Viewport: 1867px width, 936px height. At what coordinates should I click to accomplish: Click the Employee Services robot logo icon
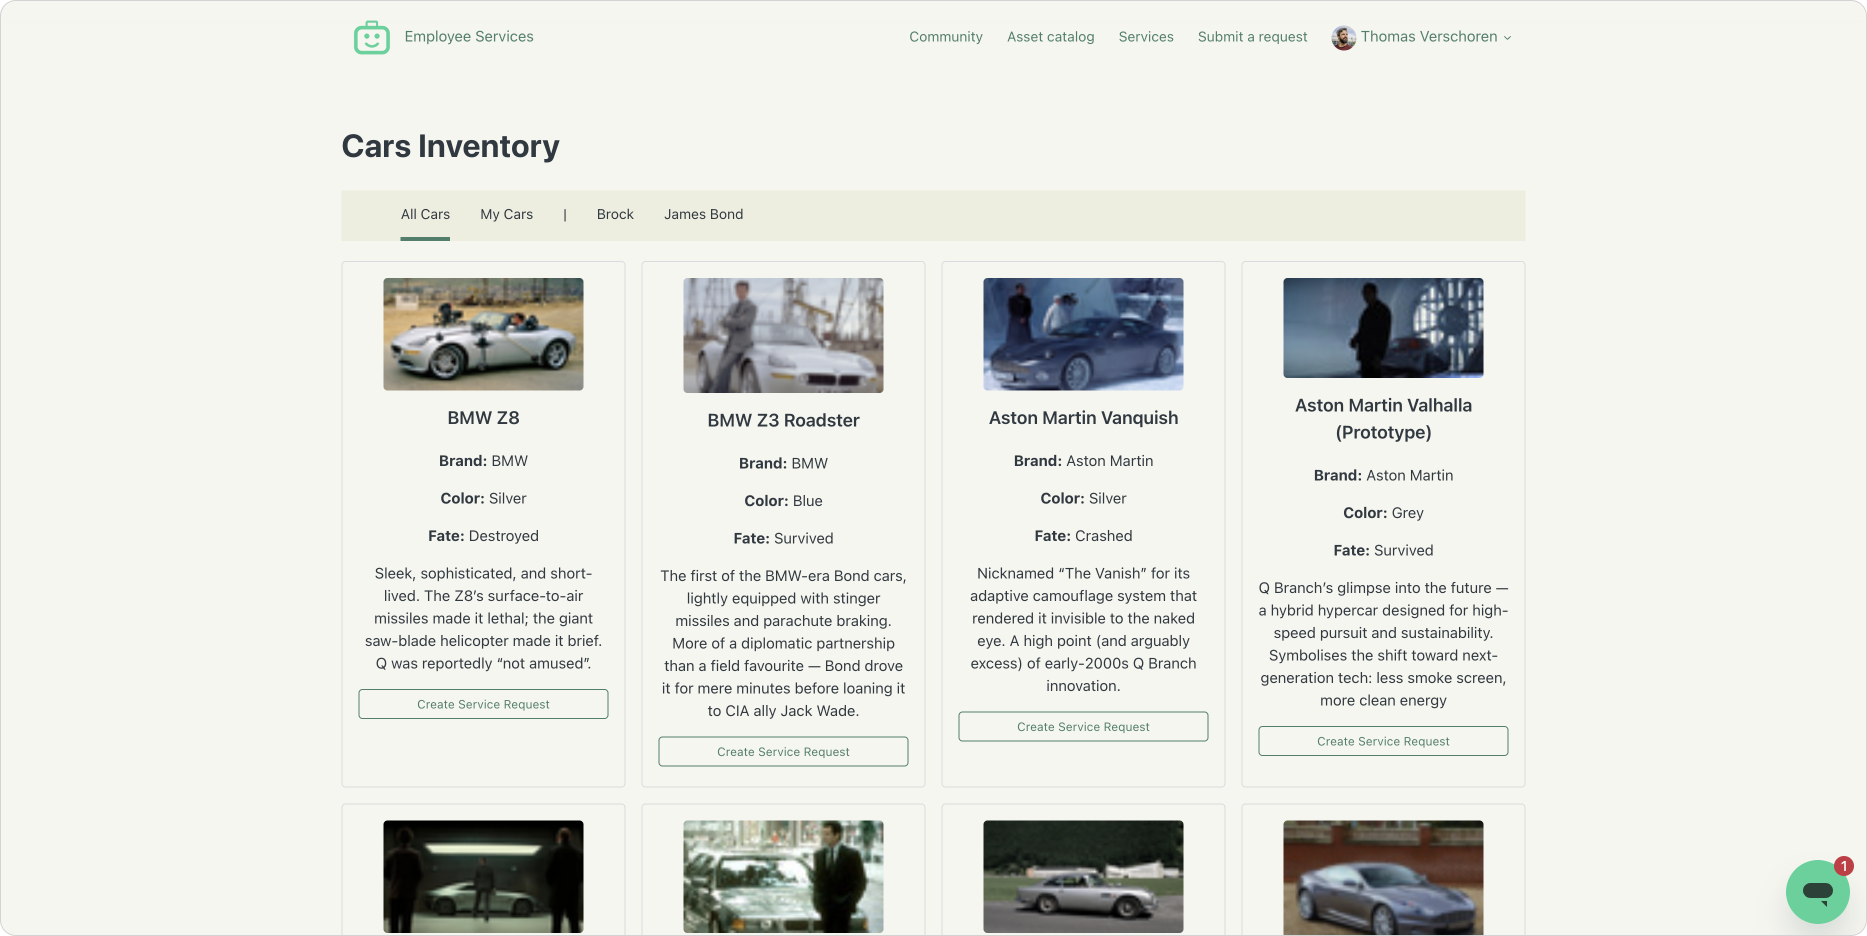point(372,38)
